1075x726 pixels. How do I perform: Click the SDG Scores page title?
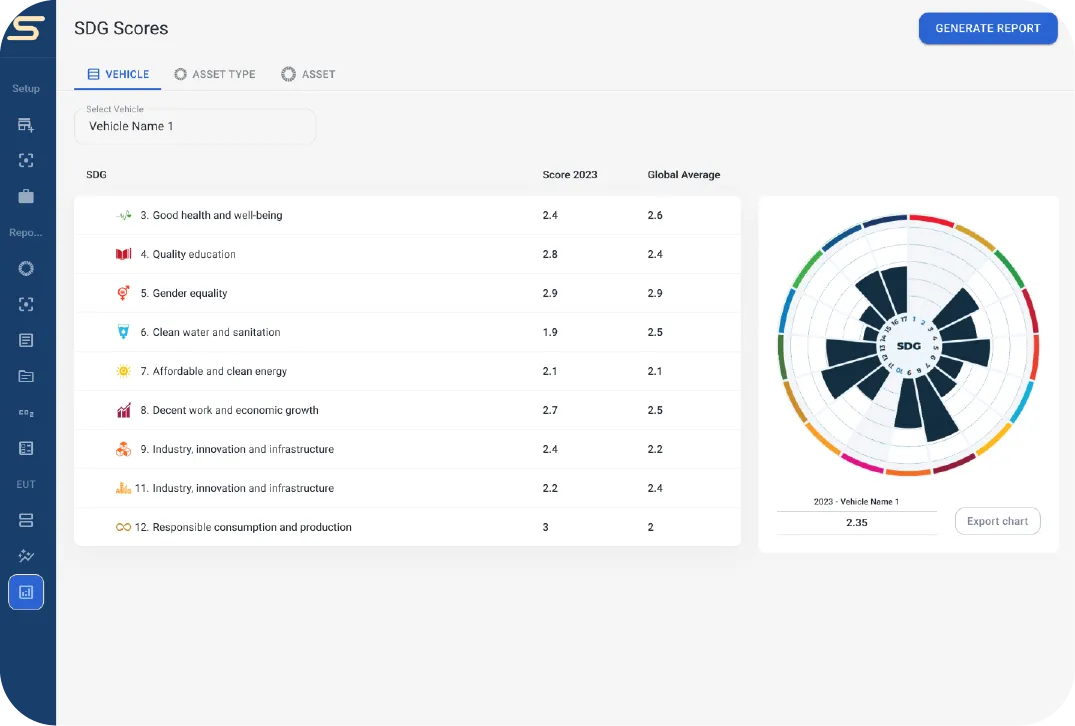click(x=121, y=28)
